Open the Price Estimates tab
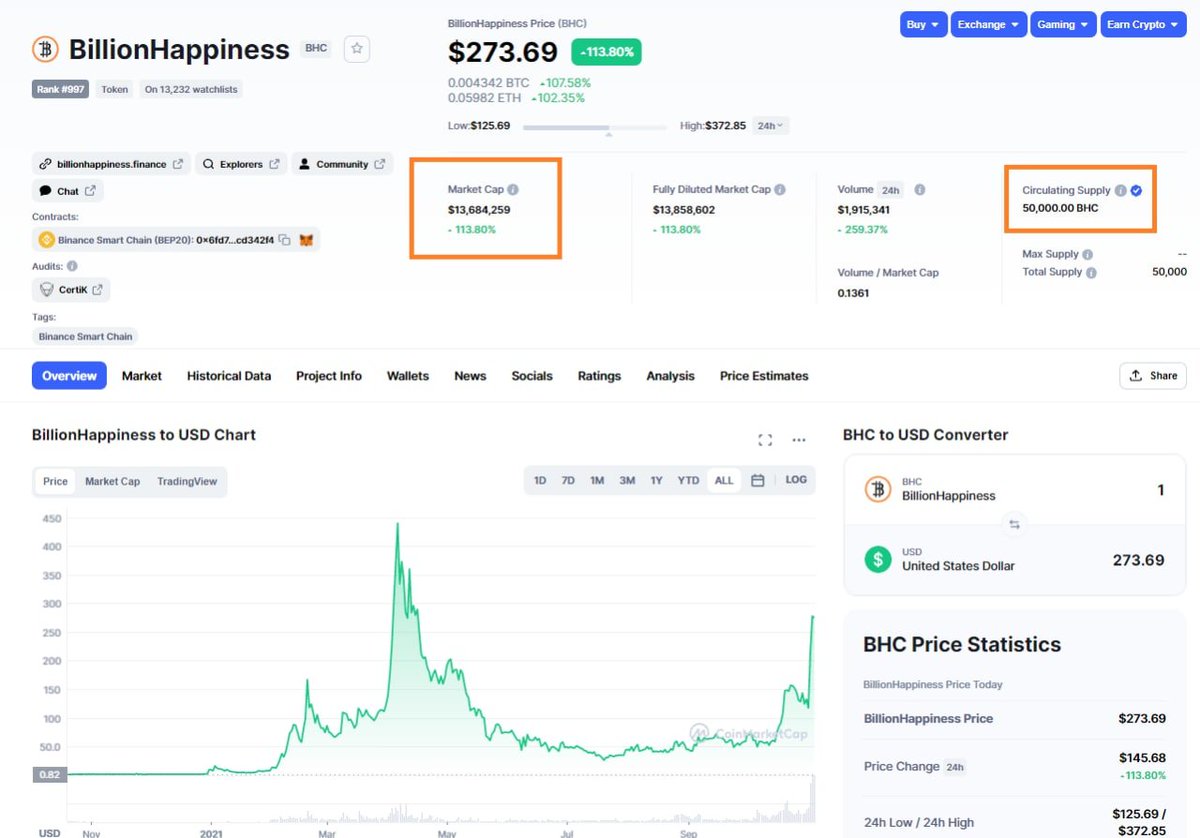 764,376
